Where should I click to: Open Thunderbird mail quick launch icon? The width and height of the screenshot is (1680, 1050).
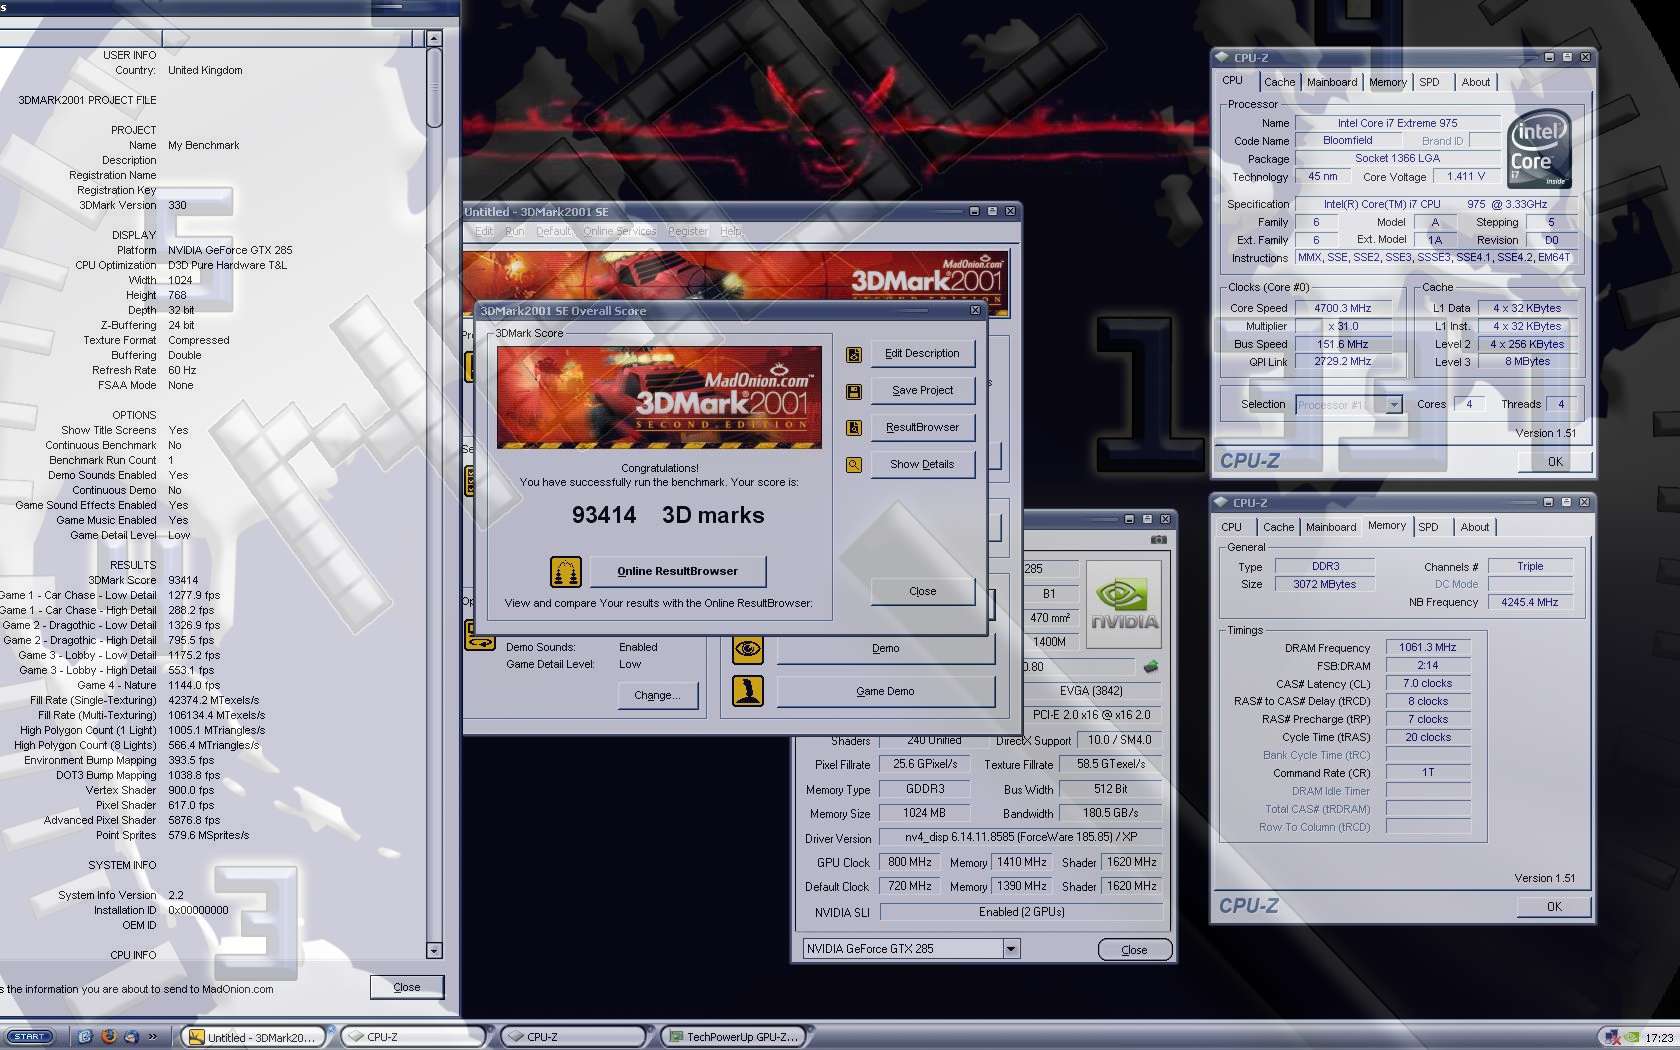(131, 1037)
